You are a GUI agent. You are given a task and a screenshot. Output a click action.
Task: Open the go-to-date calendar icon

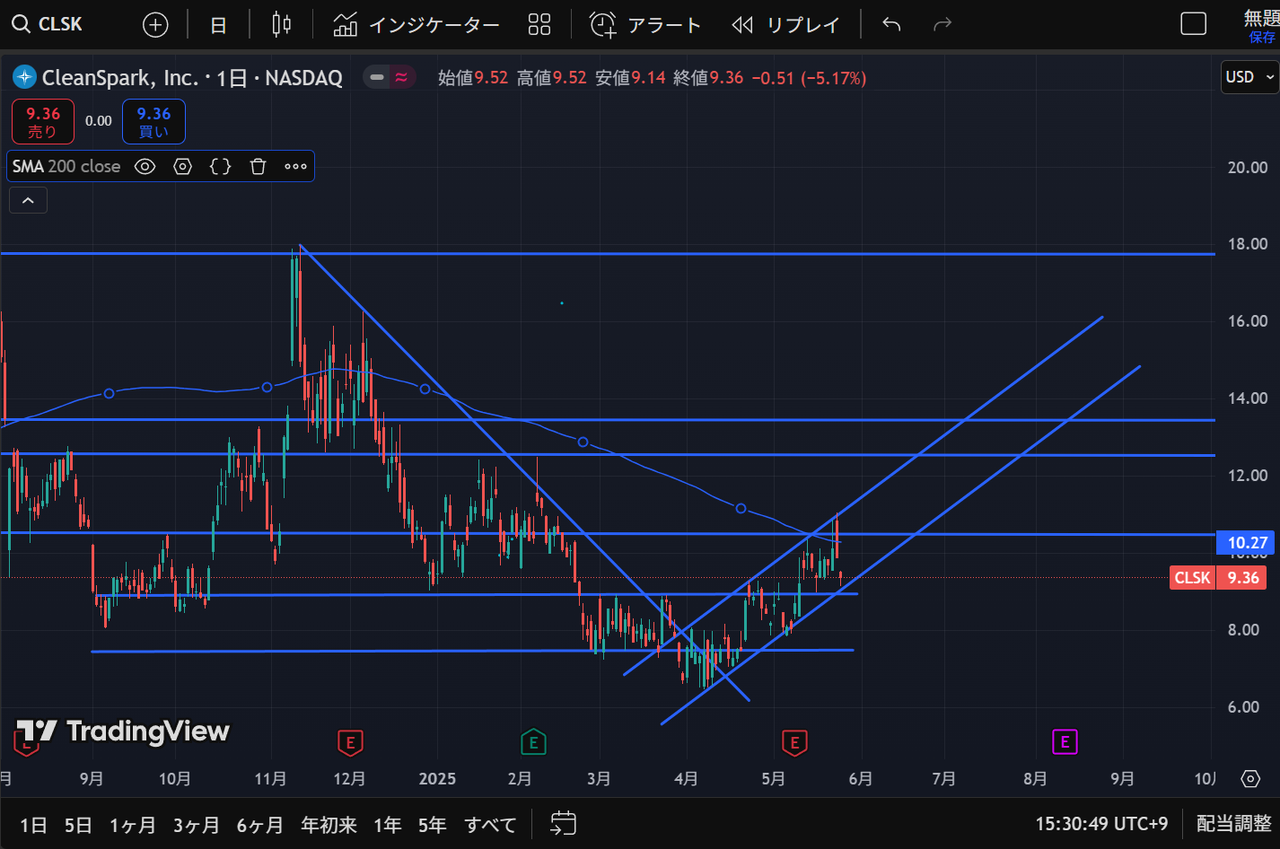pos(564,824)
